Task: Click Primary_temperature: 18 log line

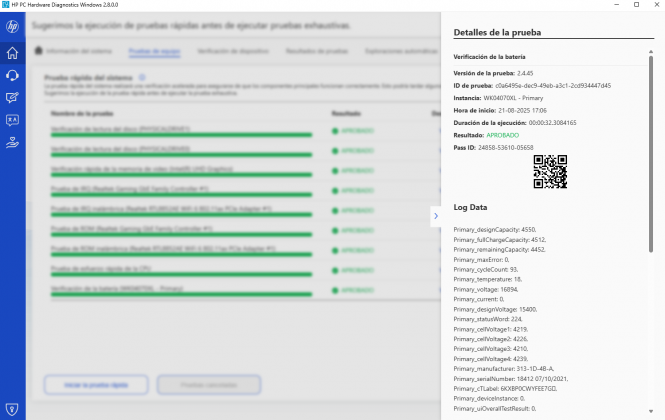Action: [488, 279]
